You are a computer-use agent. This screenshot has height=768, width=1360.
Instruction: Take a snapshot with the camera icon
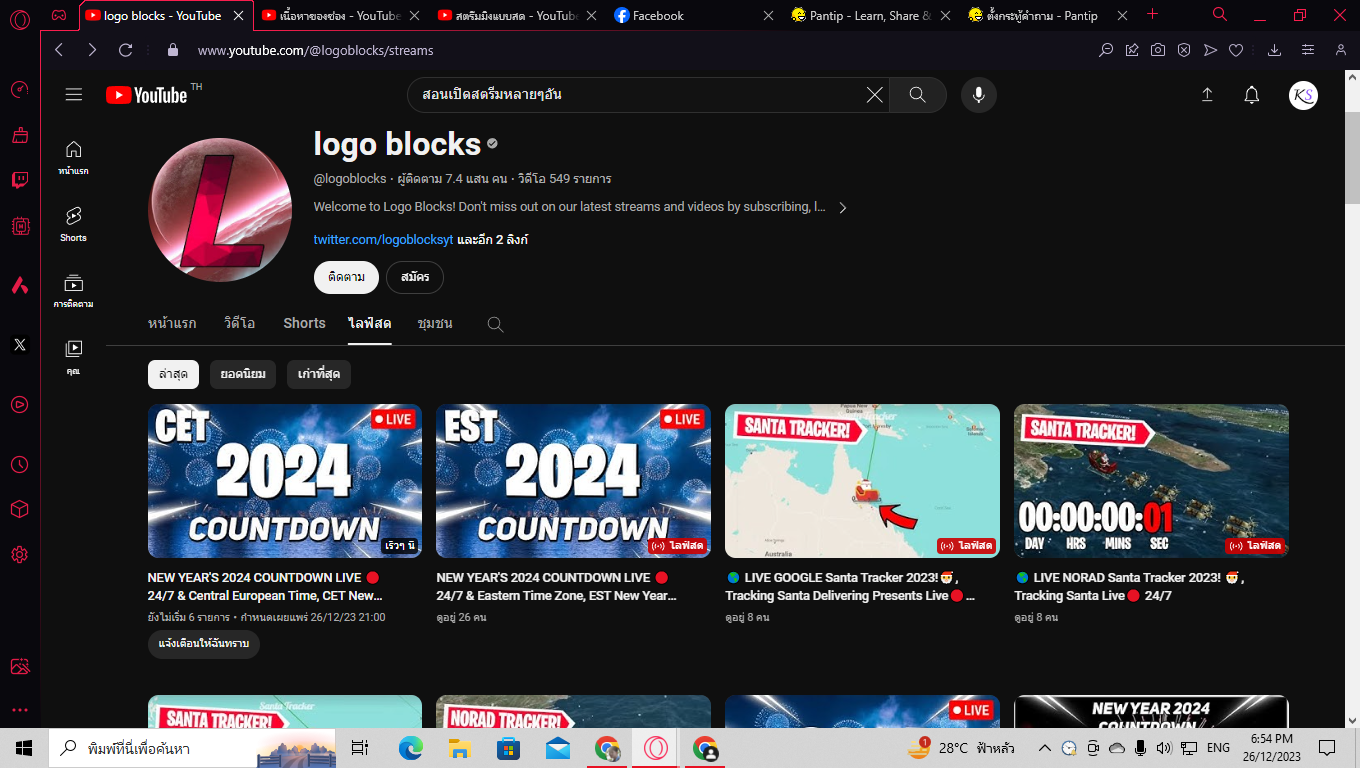tap(1158, 50)
